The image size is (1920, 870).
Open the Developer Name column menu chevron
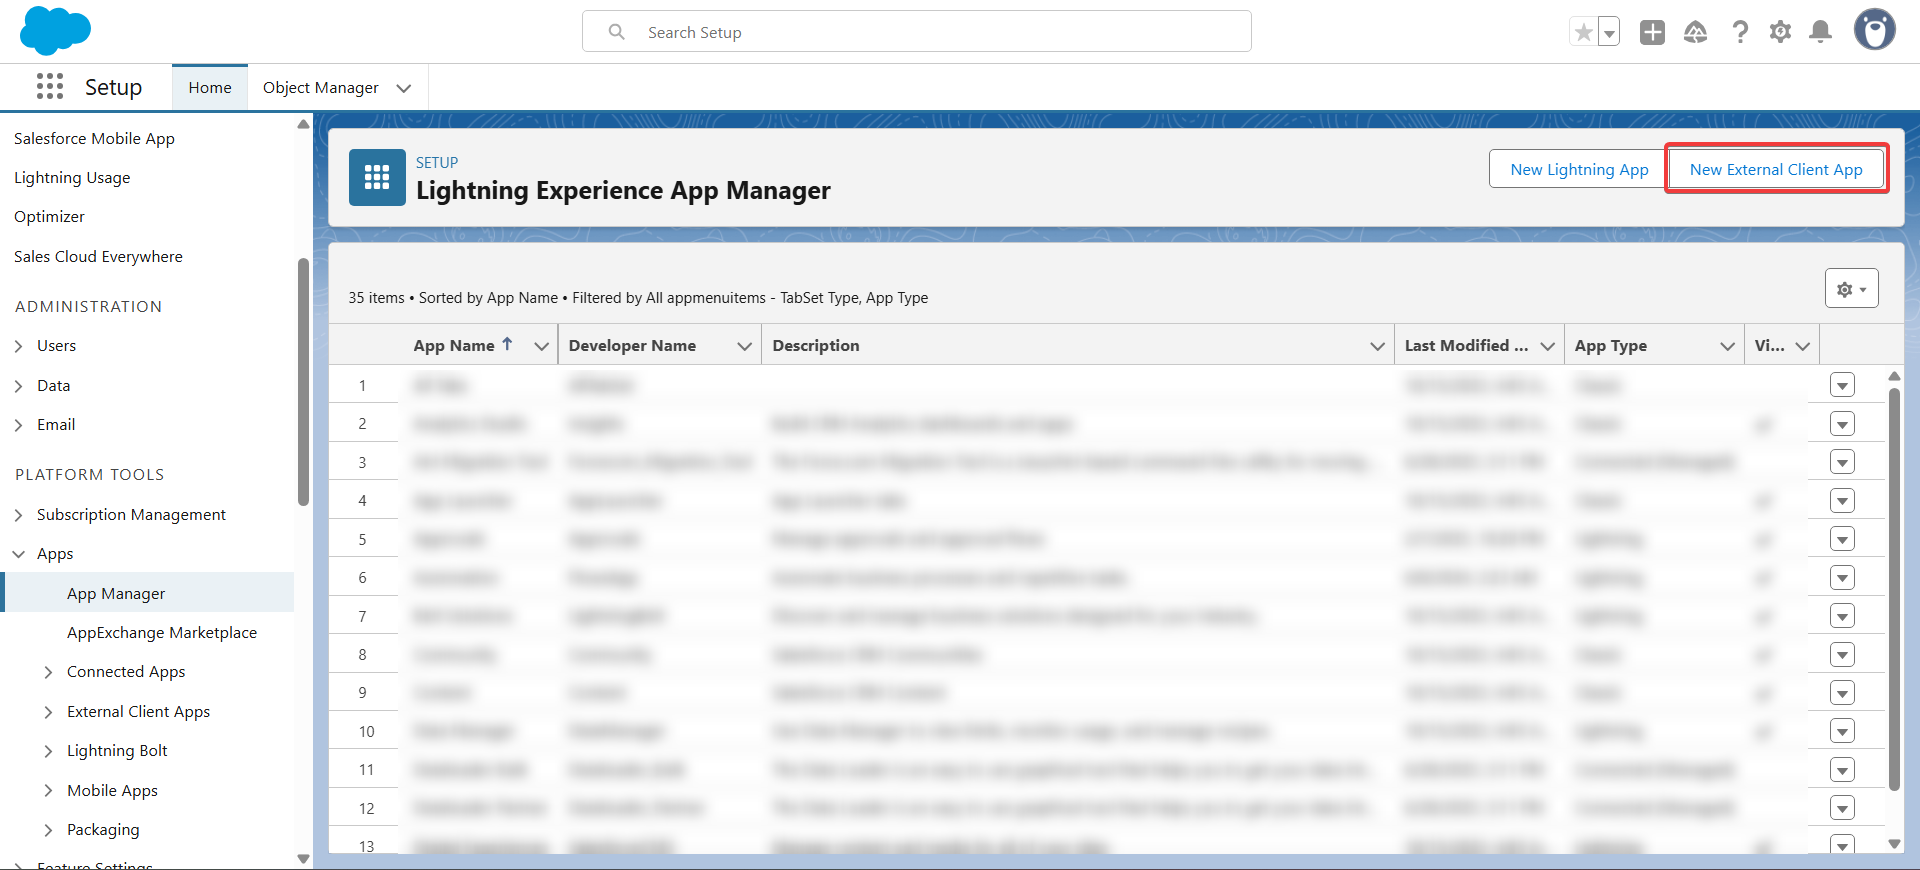744,346
